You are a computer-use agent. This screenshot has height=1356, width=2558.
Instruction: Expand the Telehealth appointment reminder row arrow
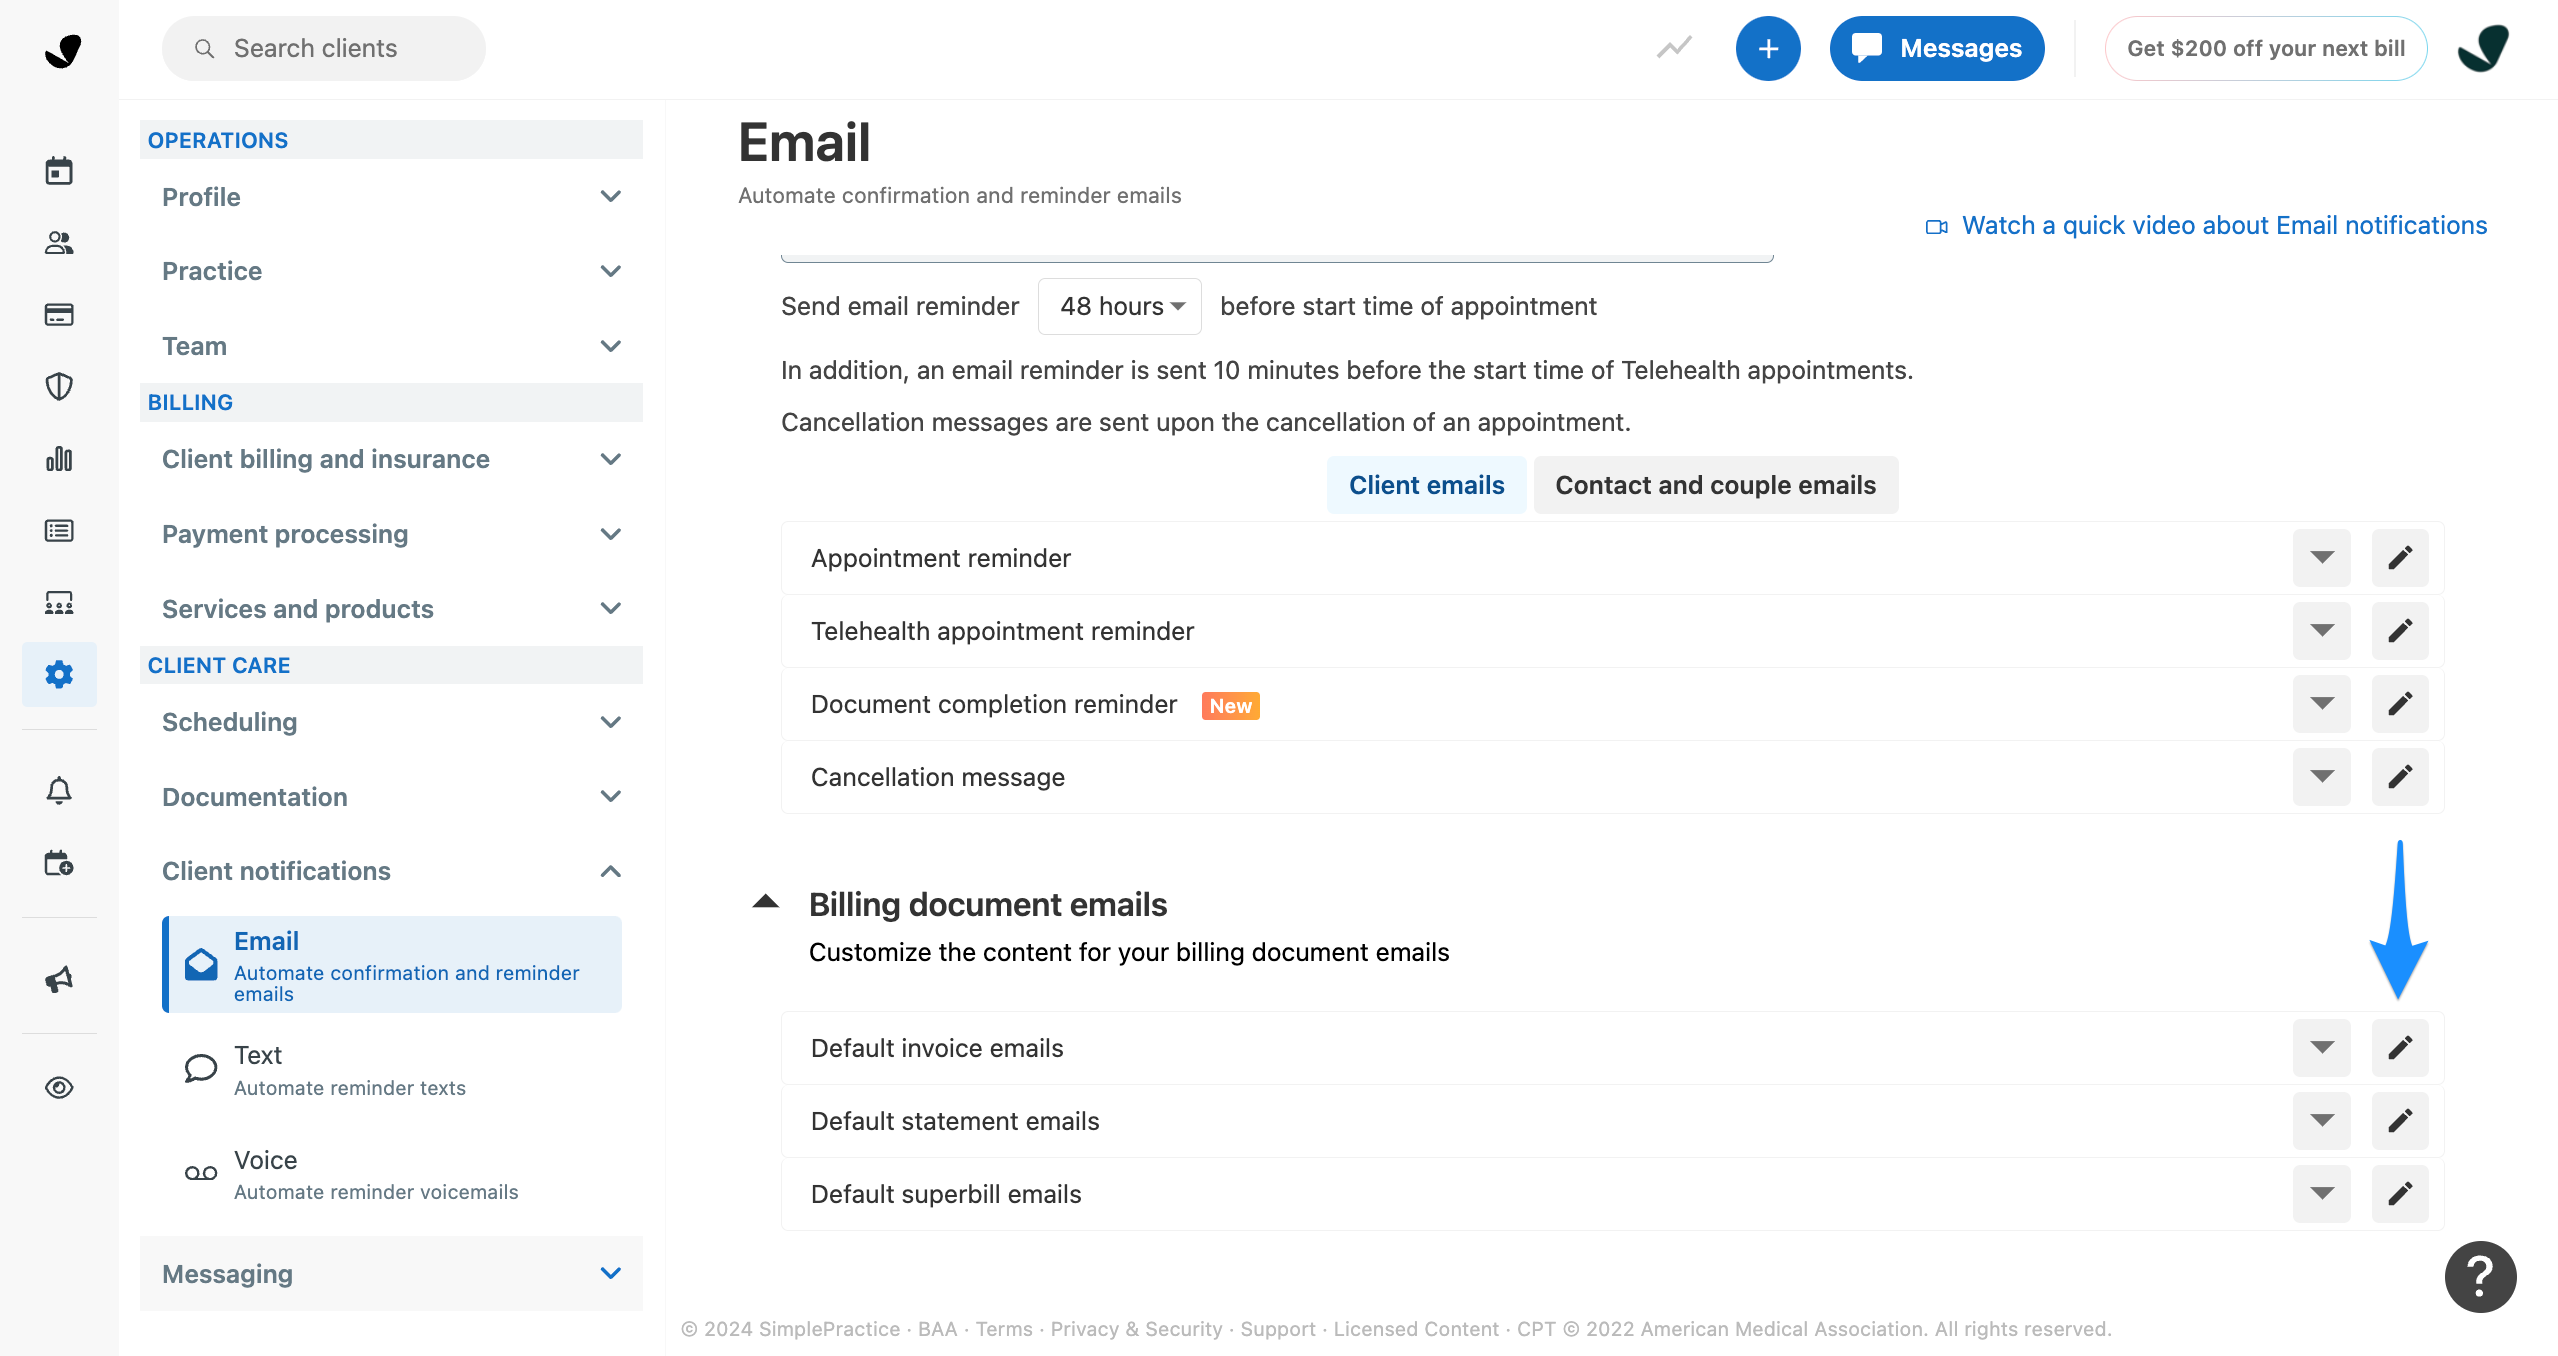[2321, 631]
